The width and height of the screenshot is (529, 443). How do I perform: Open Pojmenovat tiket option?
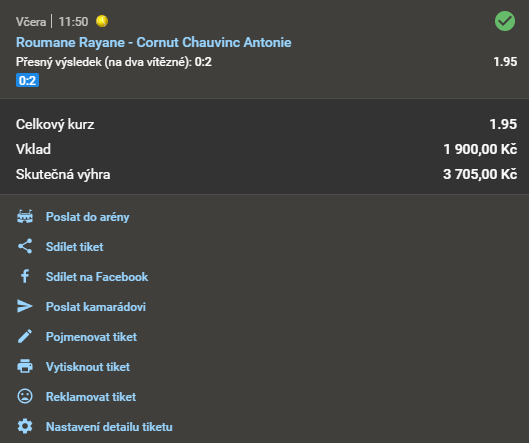(x=91, y=337)
